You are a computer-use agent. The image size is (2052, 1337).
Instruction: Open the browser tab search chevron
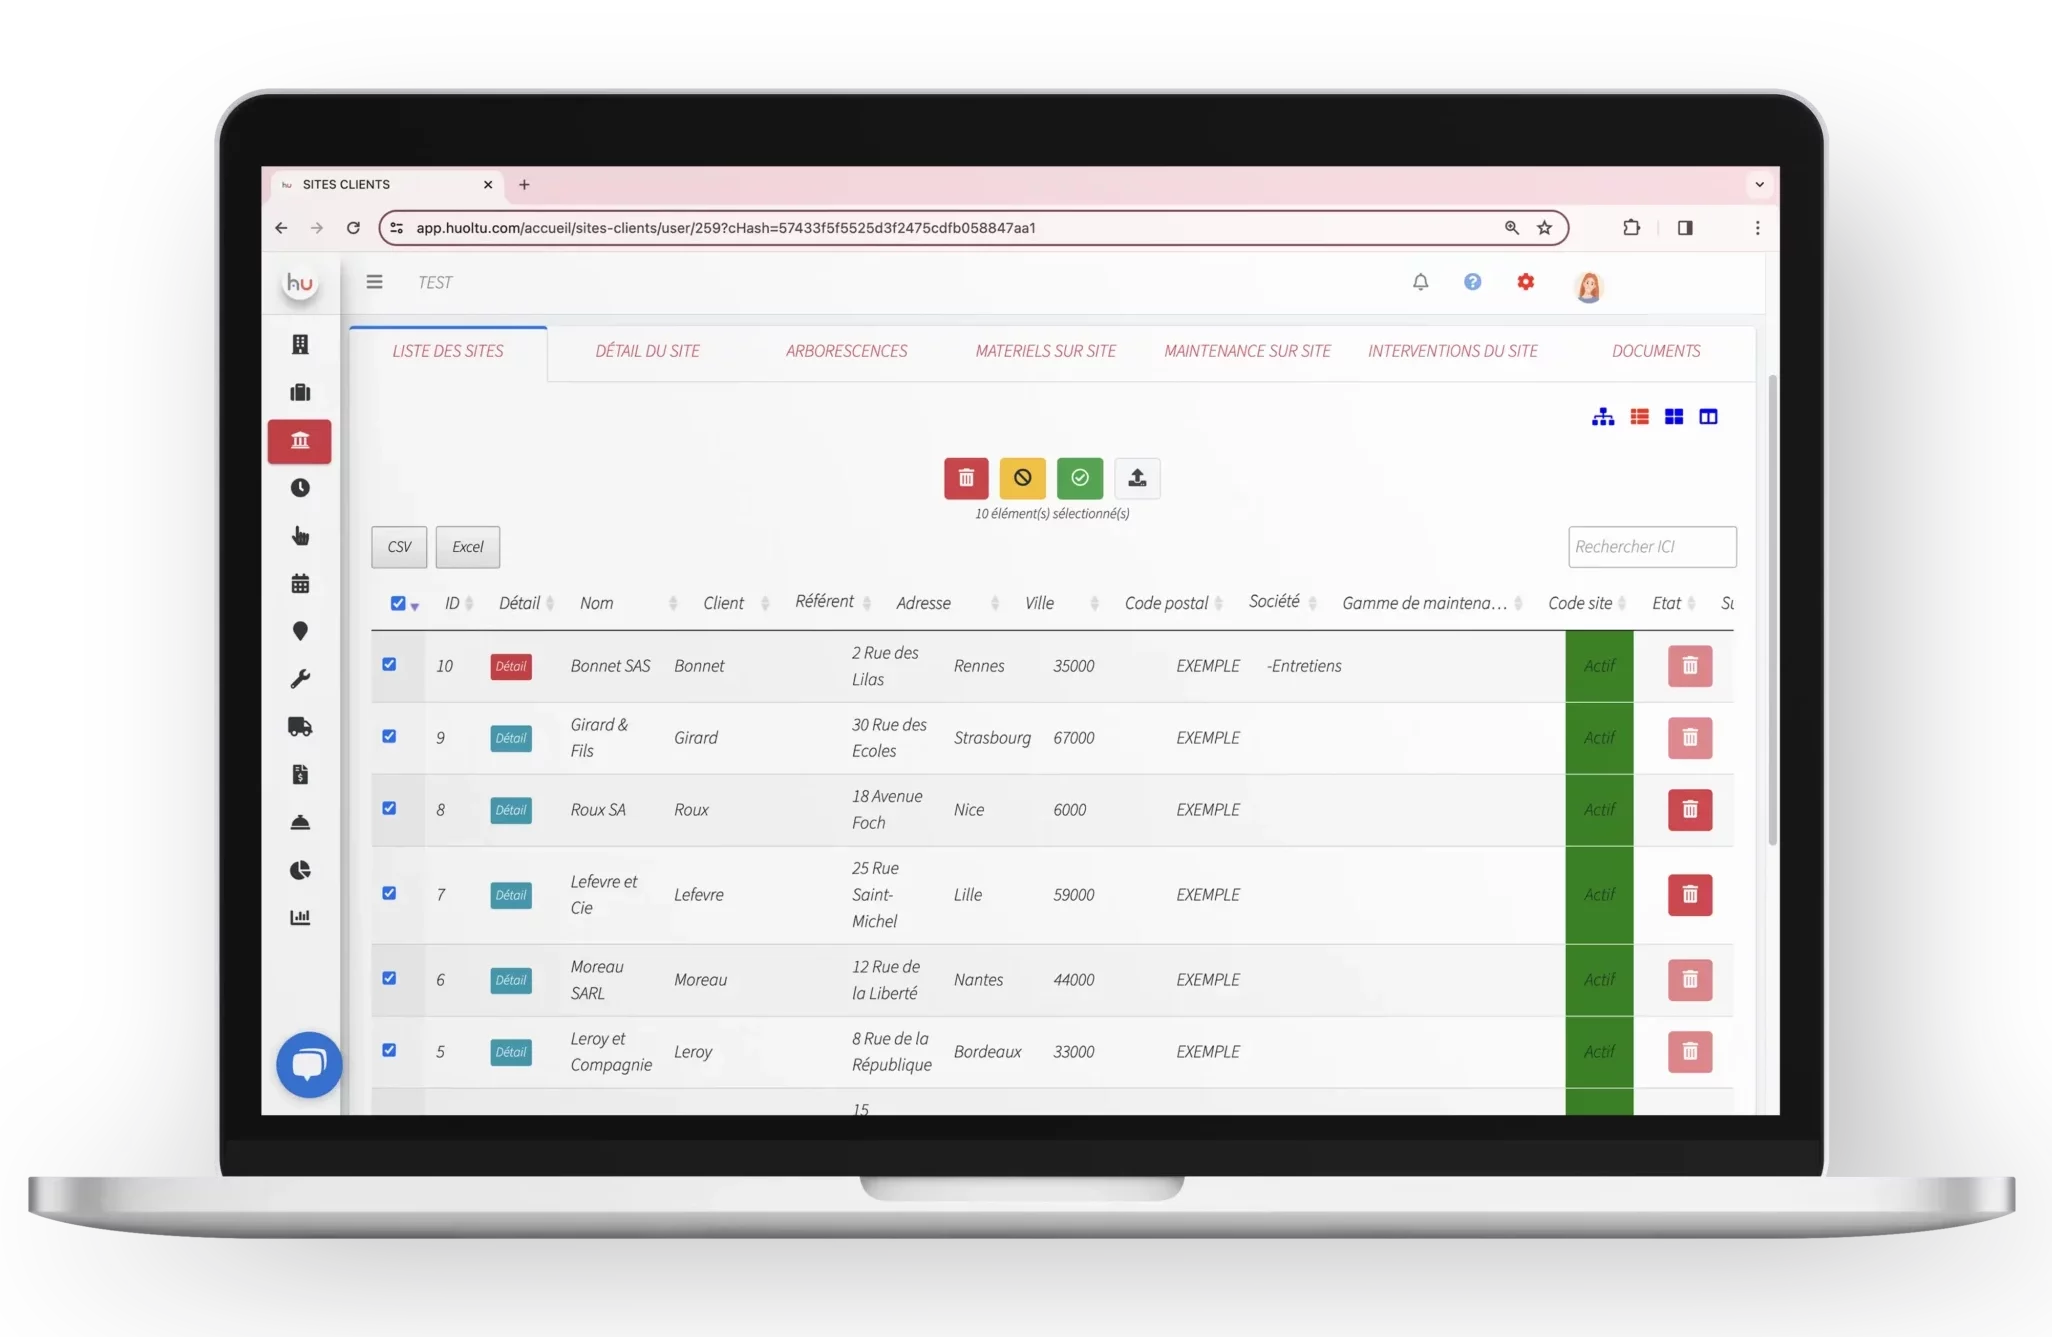point(1759,184)
